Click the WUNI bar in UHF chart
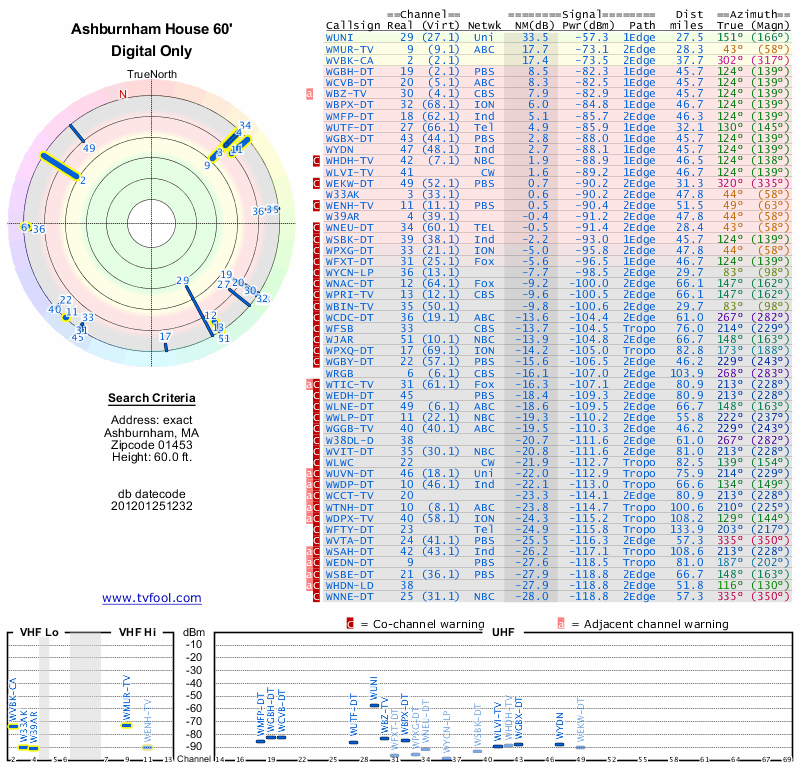 coord(374,705)
